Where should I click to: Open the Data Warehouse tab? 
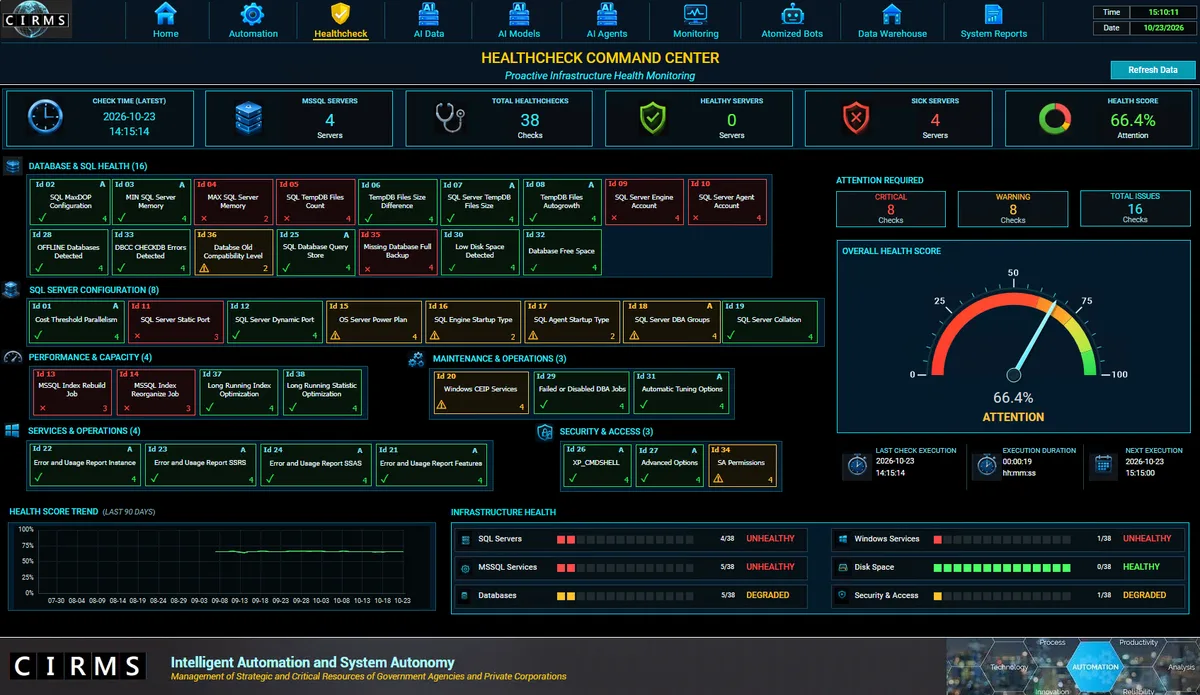892,20
